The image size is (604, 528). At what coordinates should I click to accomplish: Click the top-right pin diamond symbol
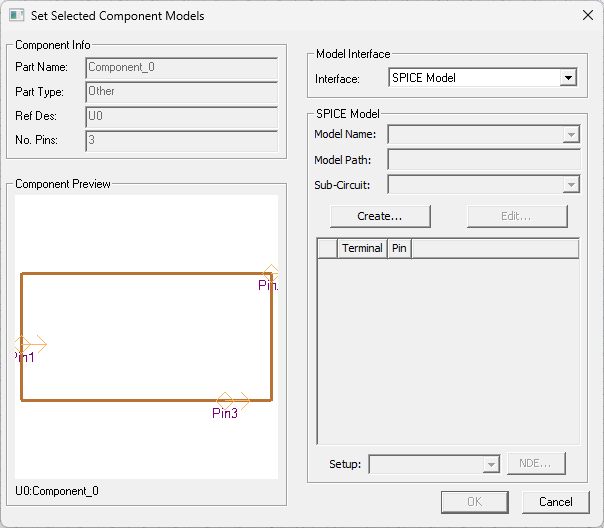[x=271, y=273]
